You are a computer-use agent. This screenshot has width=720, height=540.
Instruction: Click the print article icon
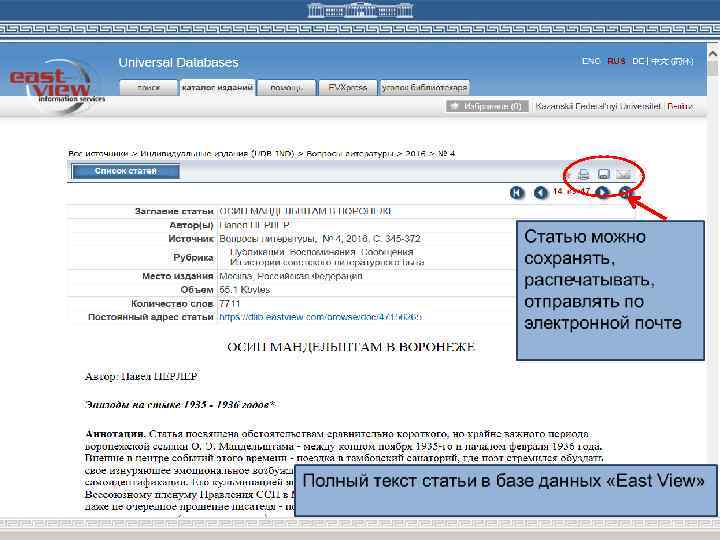[x=583, y=174]
